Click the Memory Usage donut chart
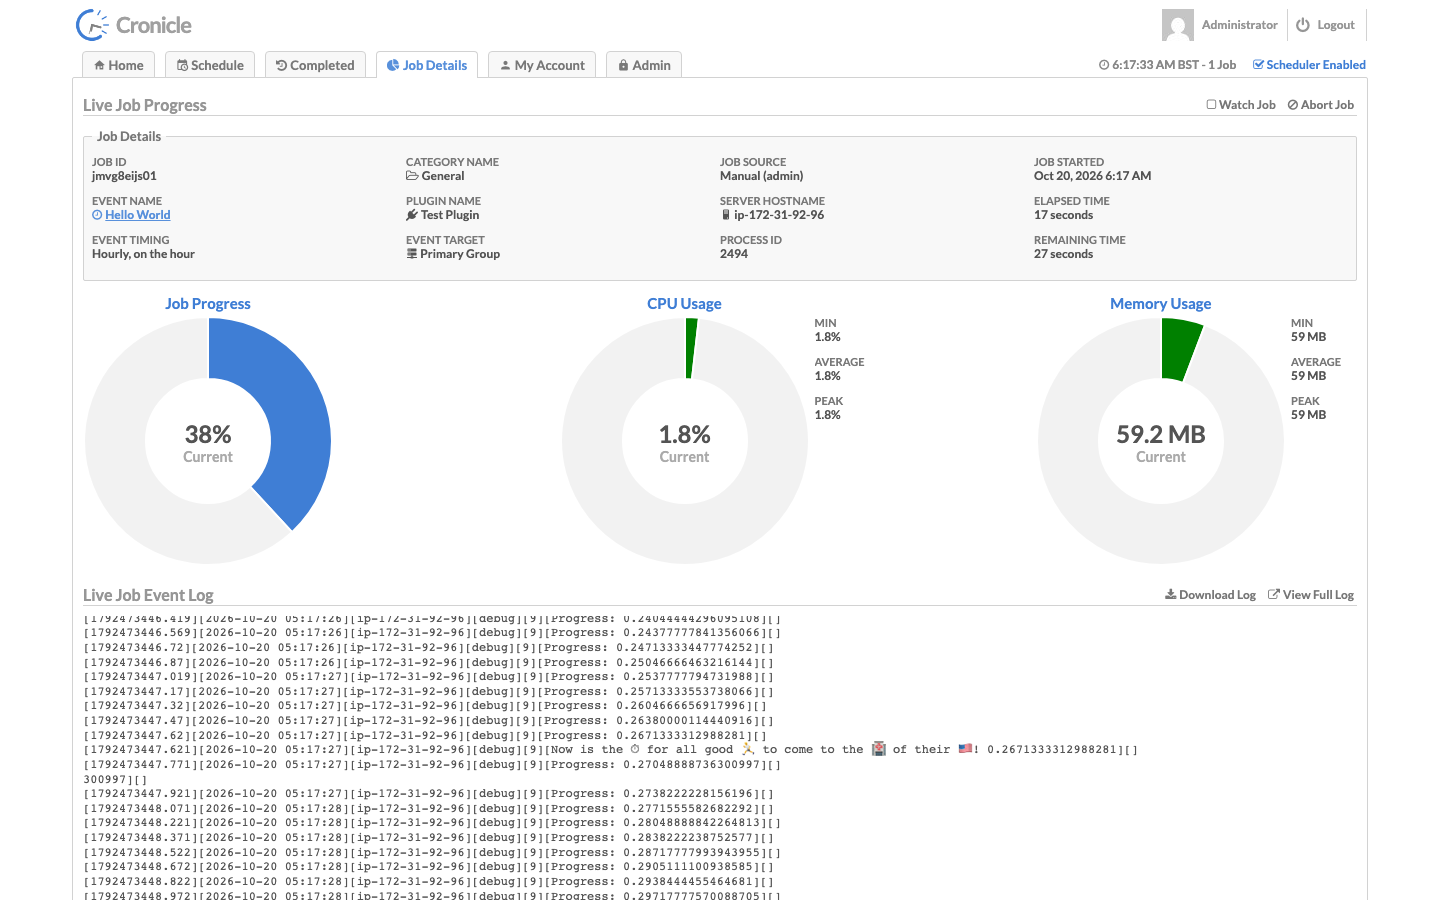 [1161, 441]
